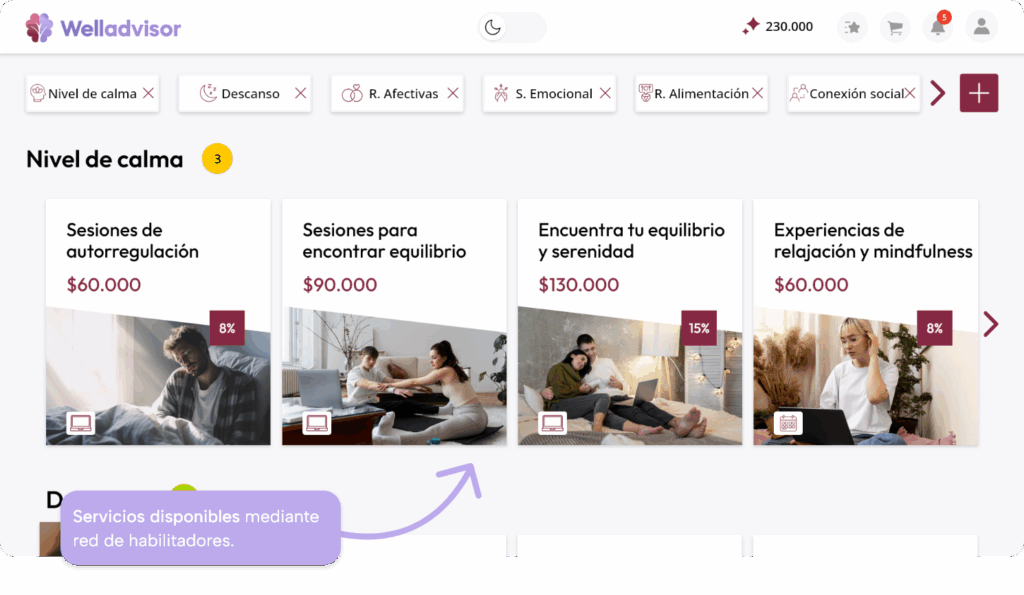The image size is (1024, 595).
Task: Click the Welladvisor logo
Action: click(103, 28)
